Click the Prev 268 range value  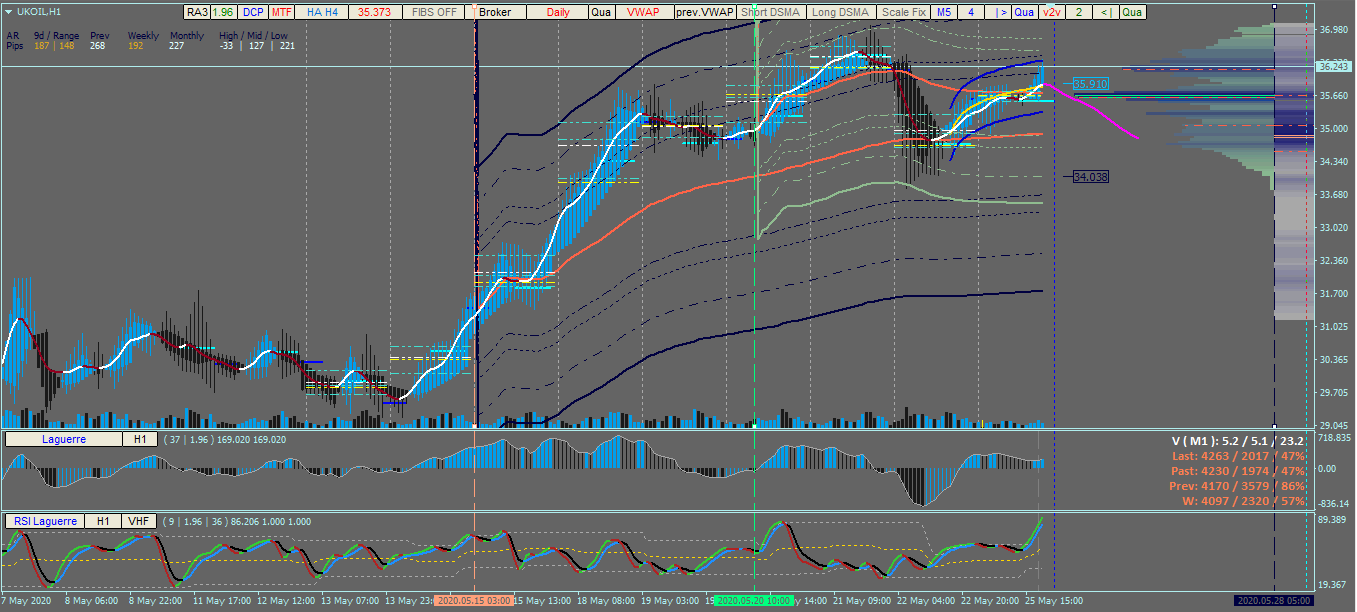tap(97, 45)
